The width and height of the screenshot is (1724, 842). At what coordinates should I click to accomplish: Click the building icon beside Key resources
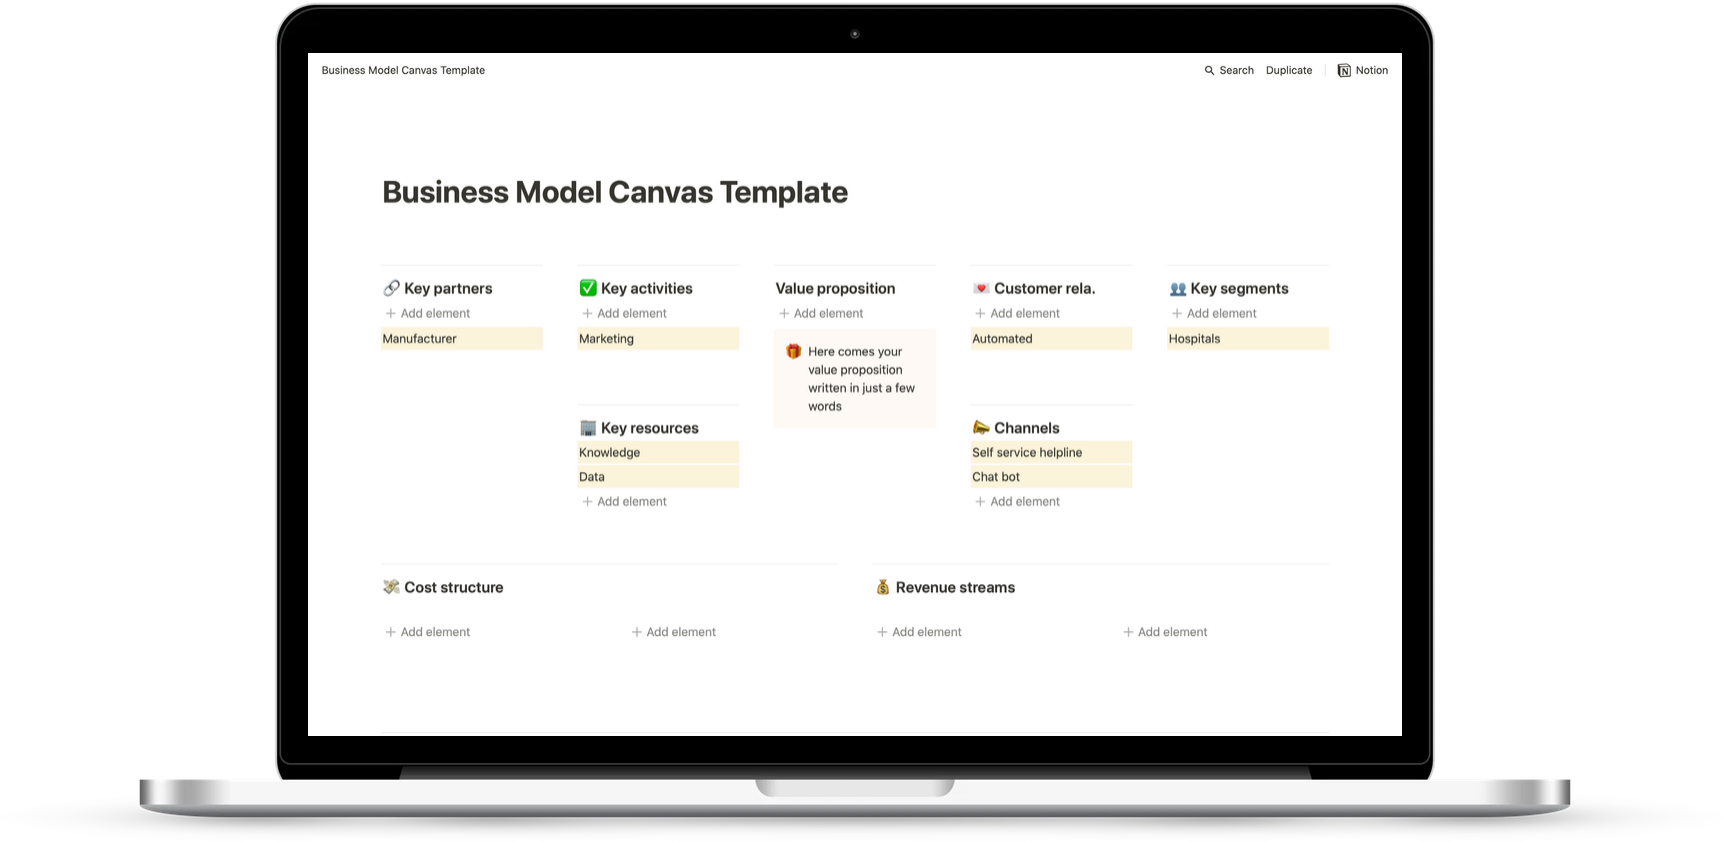(588, 428)
